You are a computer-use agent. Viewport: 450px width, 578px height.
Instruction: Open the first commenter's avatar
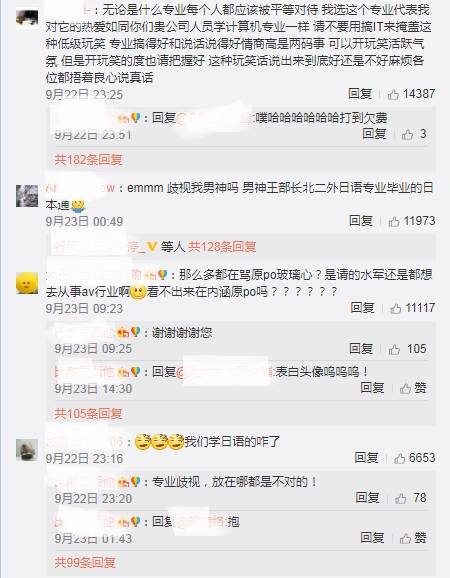click(27, 20)
